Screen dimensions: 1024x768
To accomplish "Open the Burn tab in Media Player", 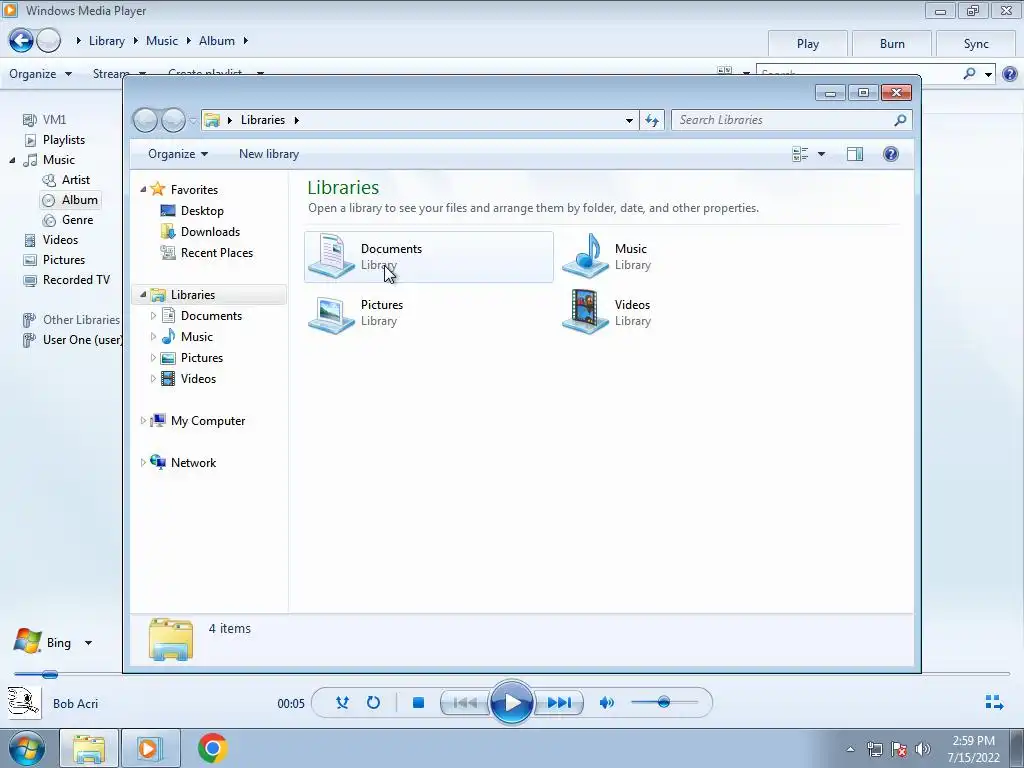I will 892,44.
